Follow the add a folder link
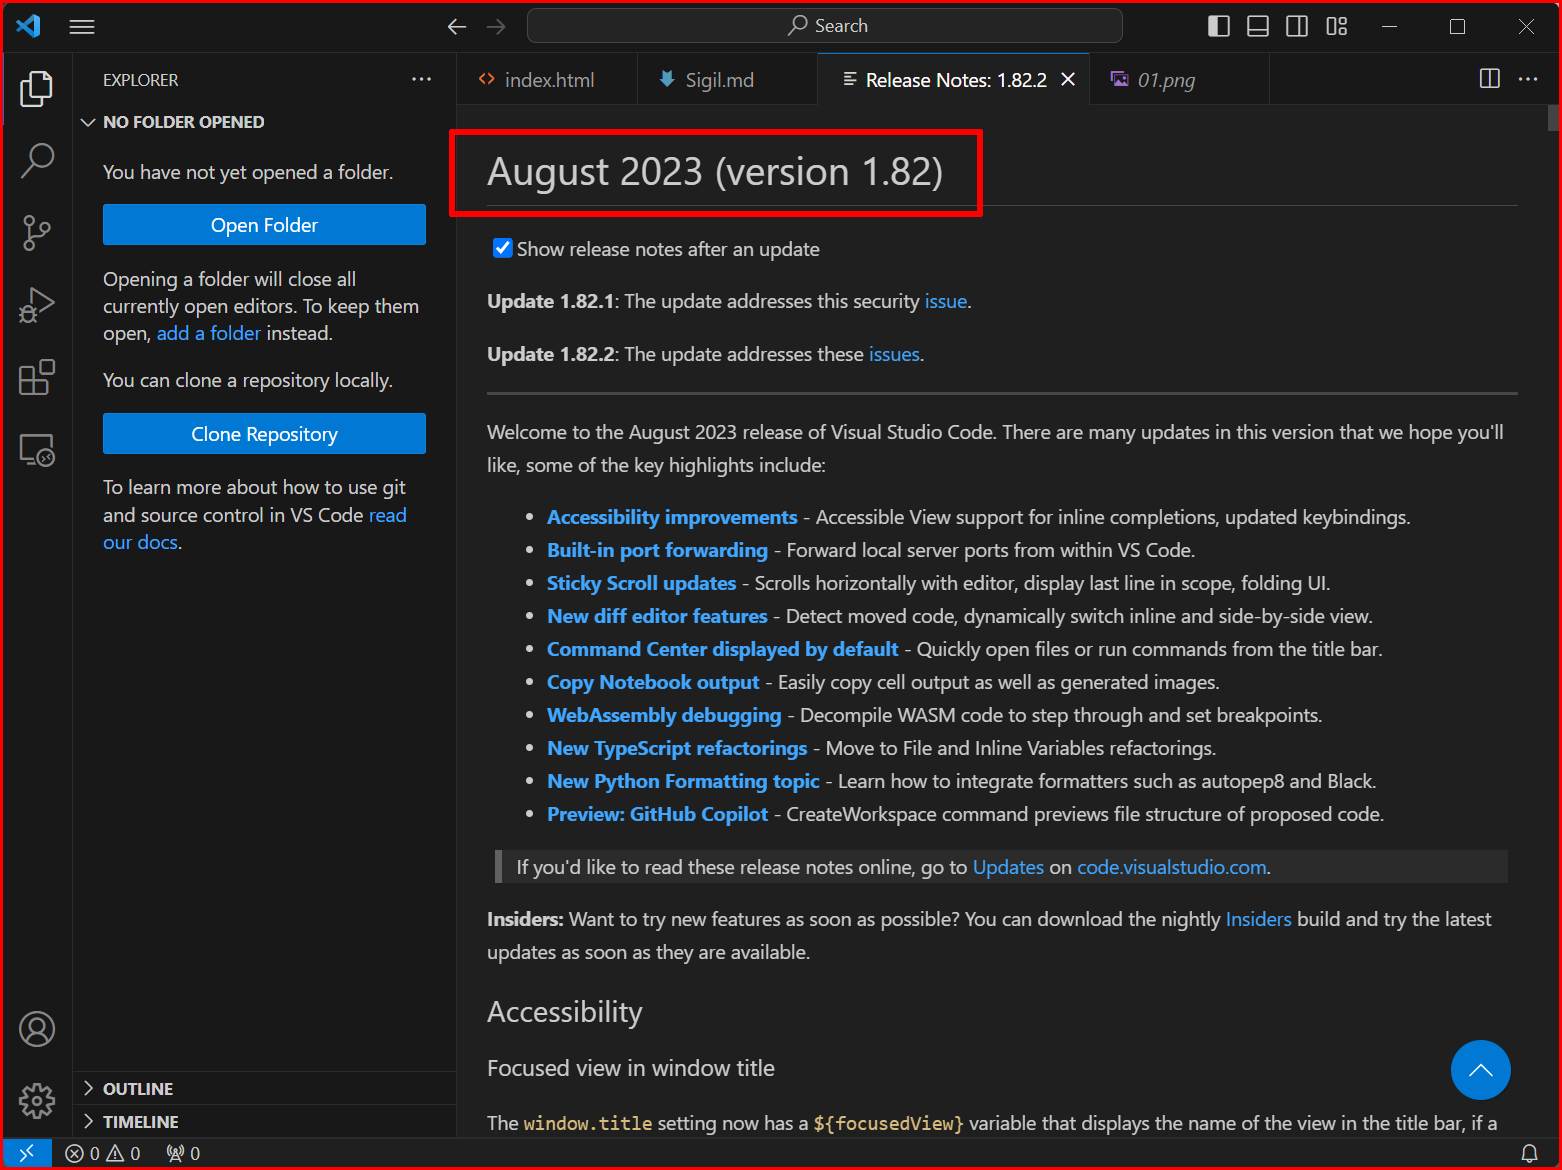 click(x=208, y=333)
